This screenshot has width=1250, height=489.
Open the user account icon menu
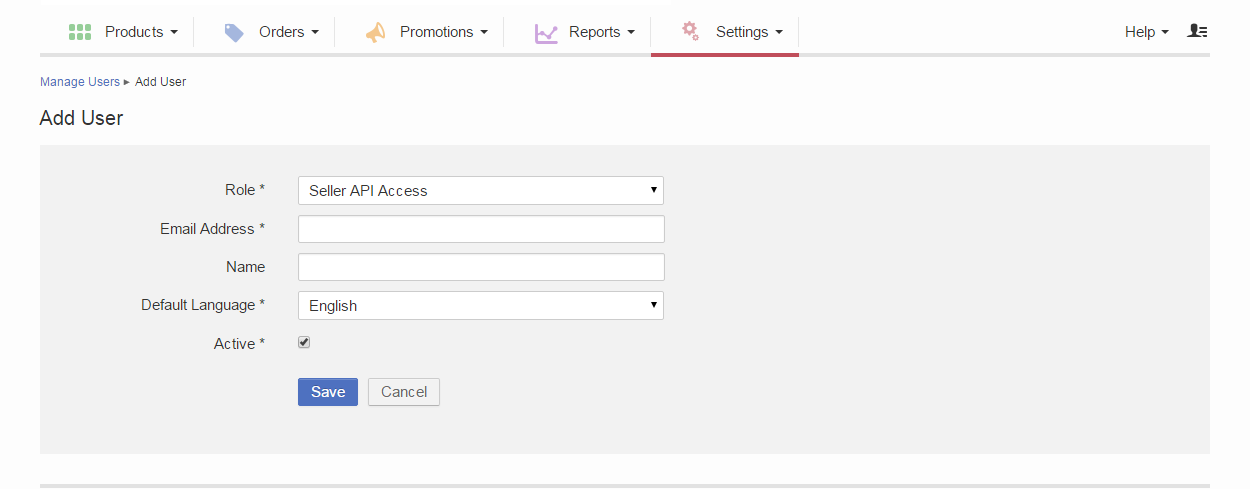coord(1197,32)
